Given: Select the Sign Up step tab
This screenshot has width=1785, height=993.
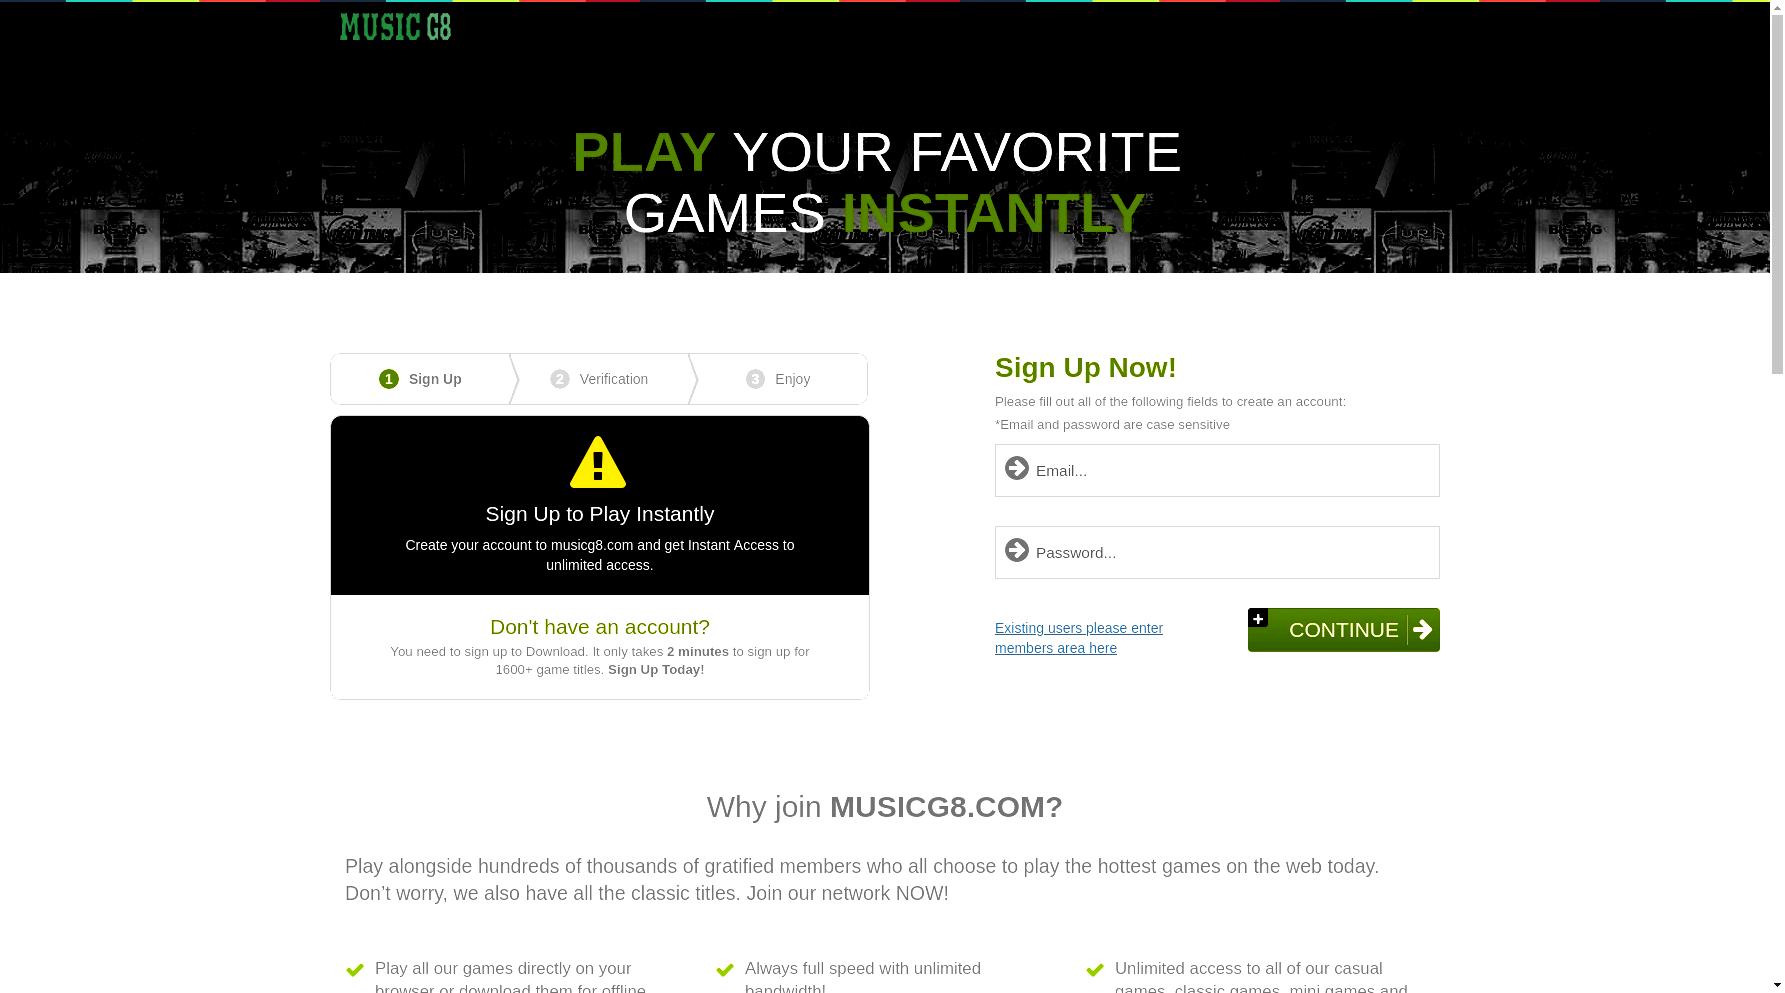Looking at the screenshot, I should coord(421,379).
